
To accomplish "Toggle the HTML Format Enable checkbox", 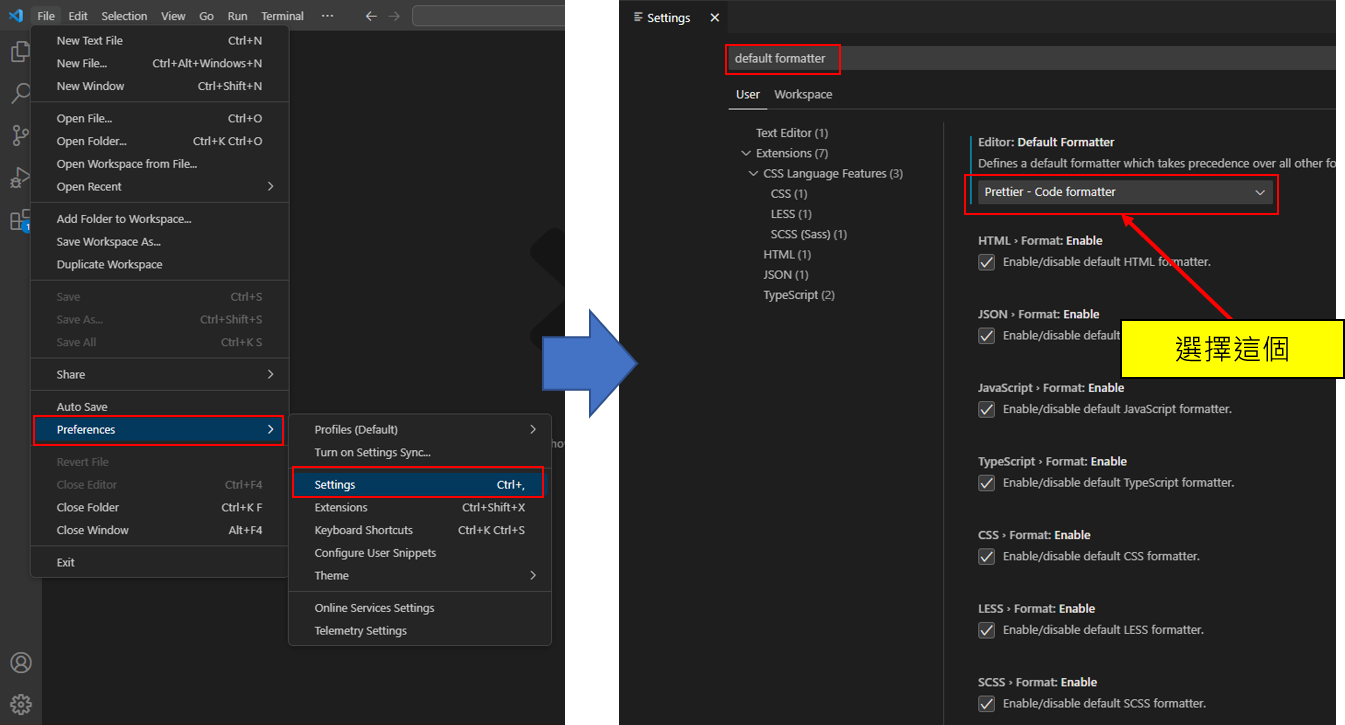I will click(x=987, y=262).
